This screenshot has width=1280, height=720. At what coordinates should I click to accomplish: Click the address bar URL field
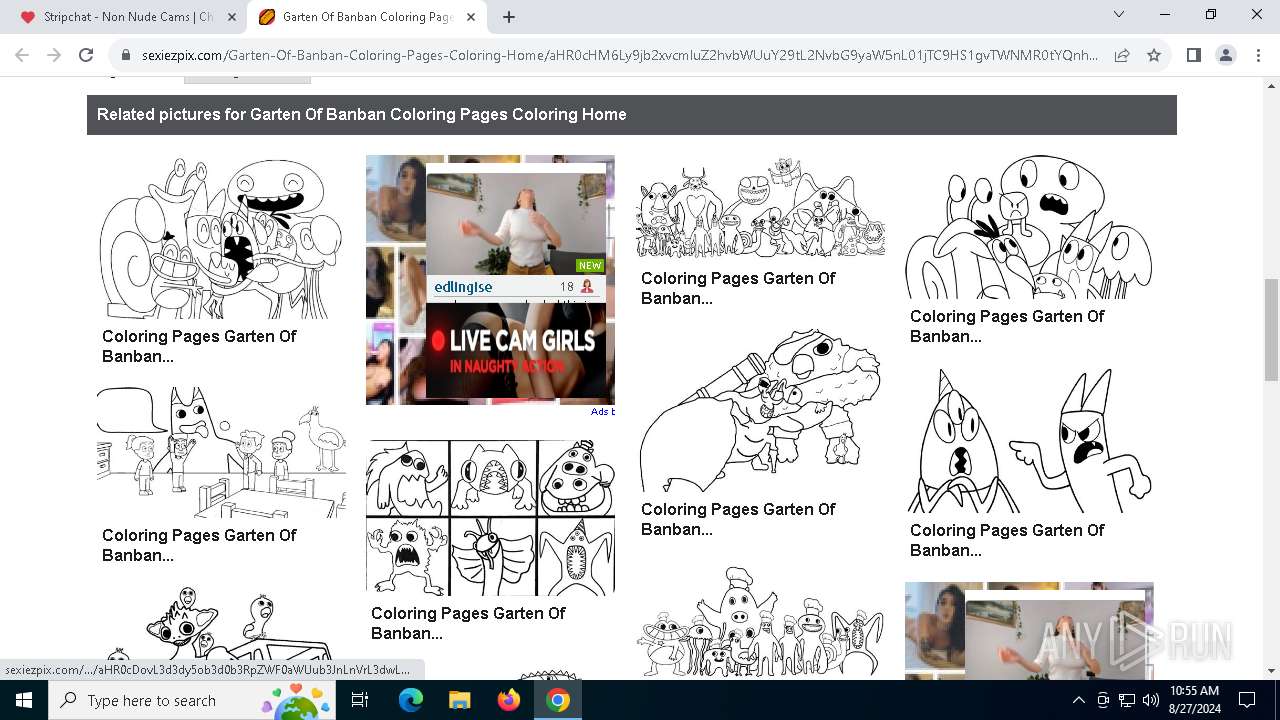pos(620,56)
